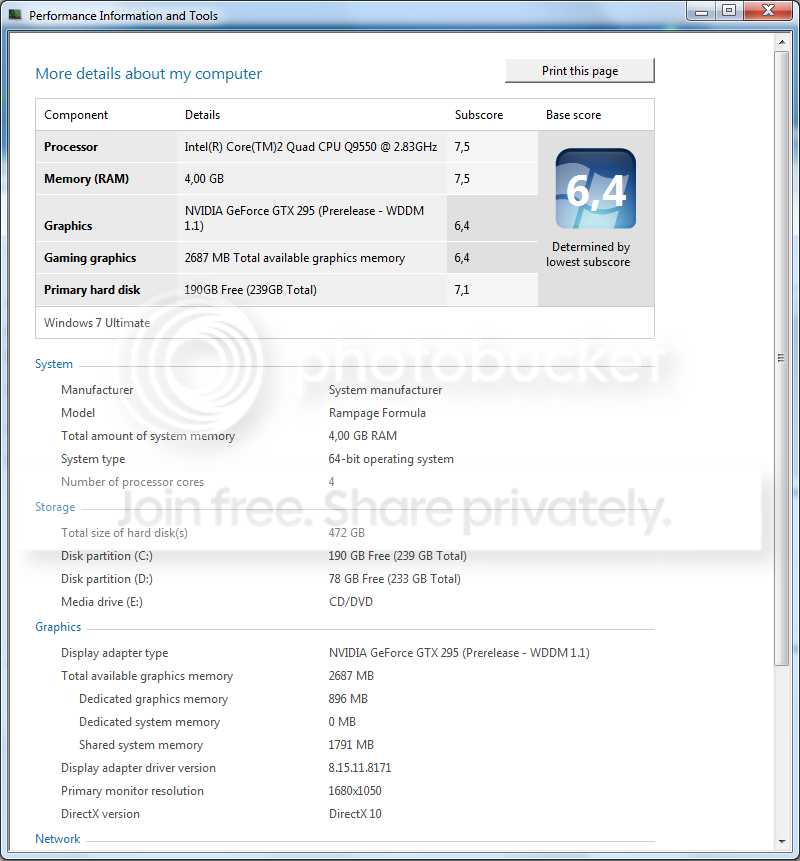Minimize the Performance Information window
This screenshot has height=861, width=800.
click(x=701, y=11)
